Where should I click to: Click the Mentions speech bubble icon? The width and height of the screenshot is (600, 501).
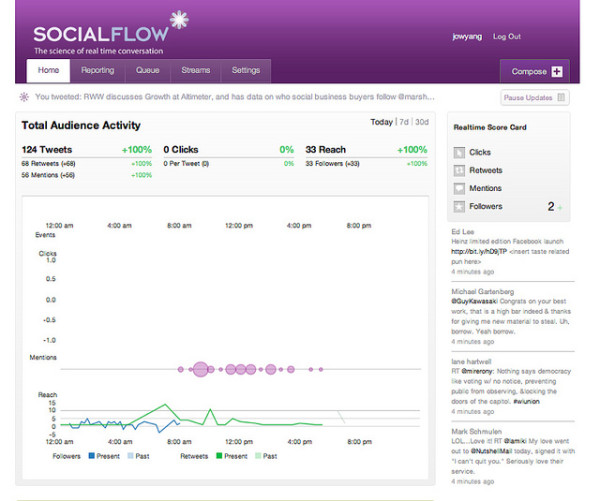click(459, 188)
